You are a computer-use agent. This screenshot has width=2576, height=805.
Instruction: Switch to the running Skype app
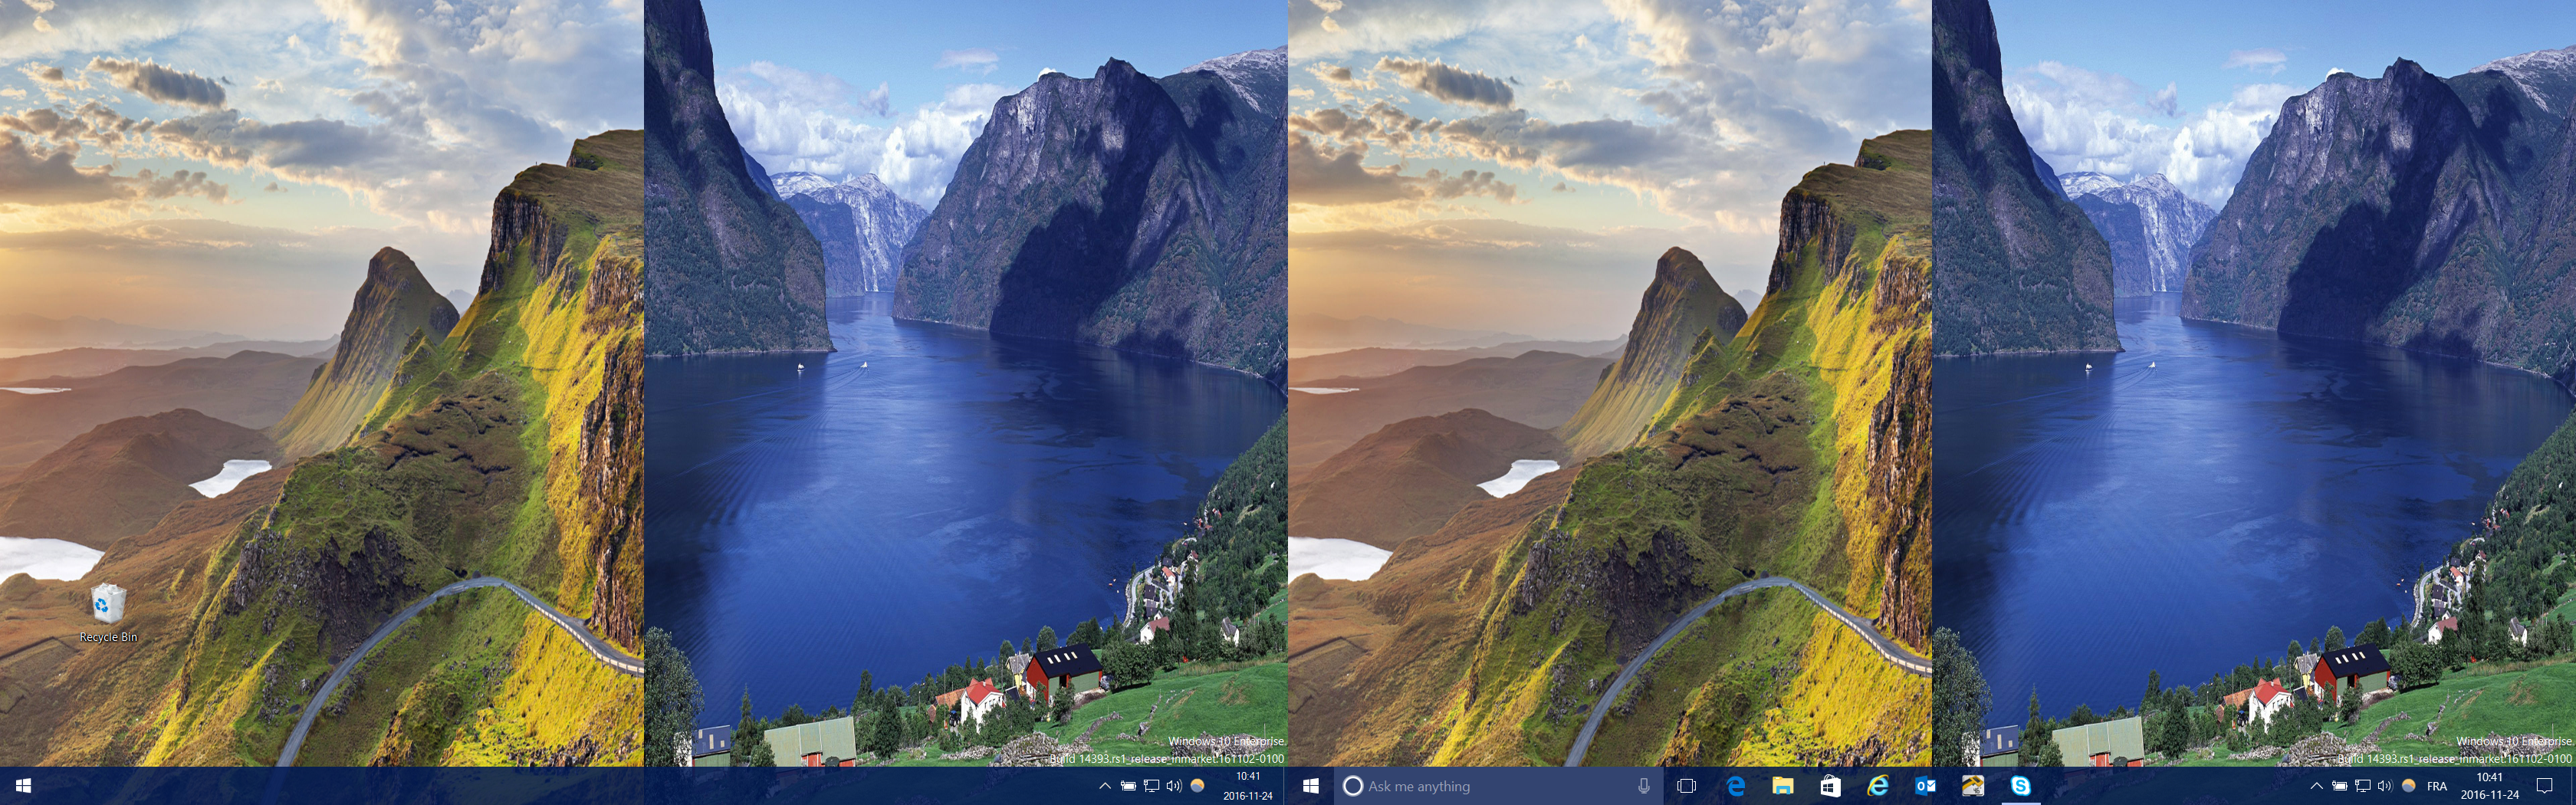coord(2020,787)
